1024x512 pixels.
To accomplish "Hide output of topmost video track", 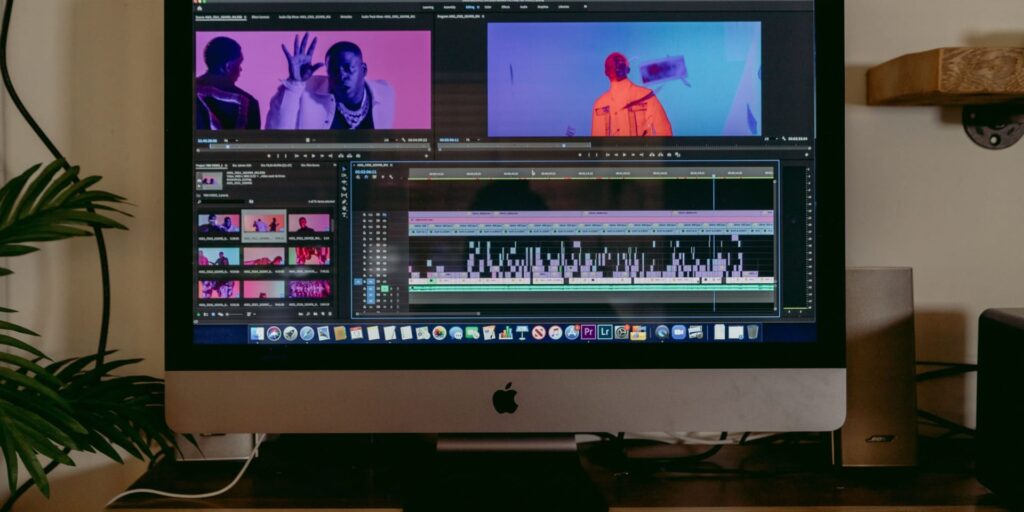I will point(384,214).
